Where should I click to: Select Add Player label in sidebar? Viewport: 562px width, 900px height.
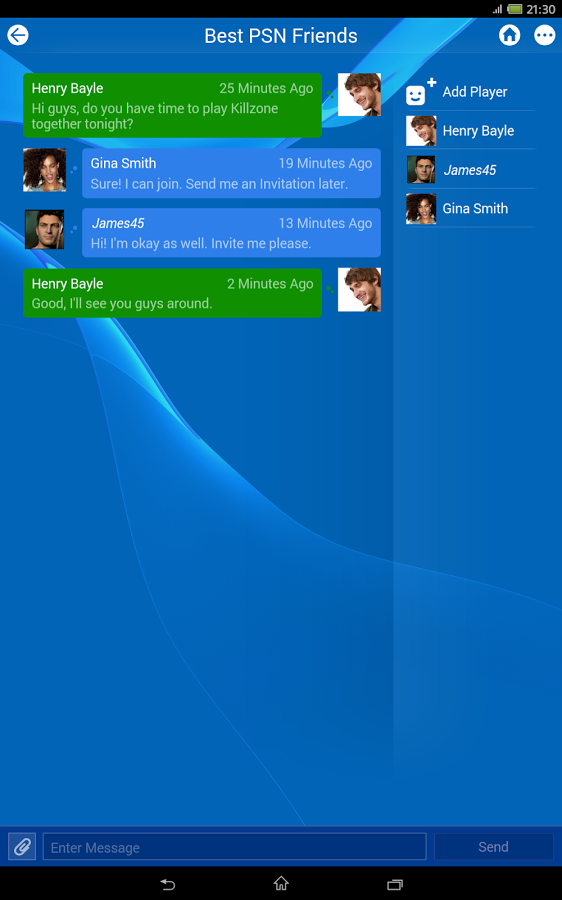pyautogui.click(x=475, y=92)
